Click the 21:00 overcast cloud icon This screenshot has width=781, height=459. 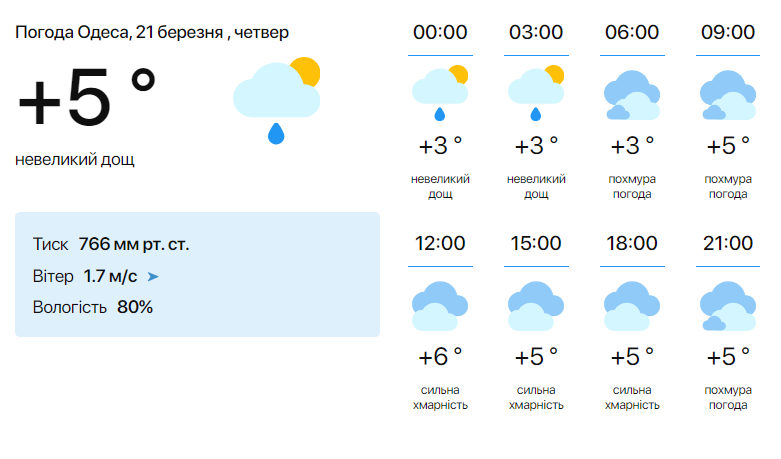click(728, 305)
